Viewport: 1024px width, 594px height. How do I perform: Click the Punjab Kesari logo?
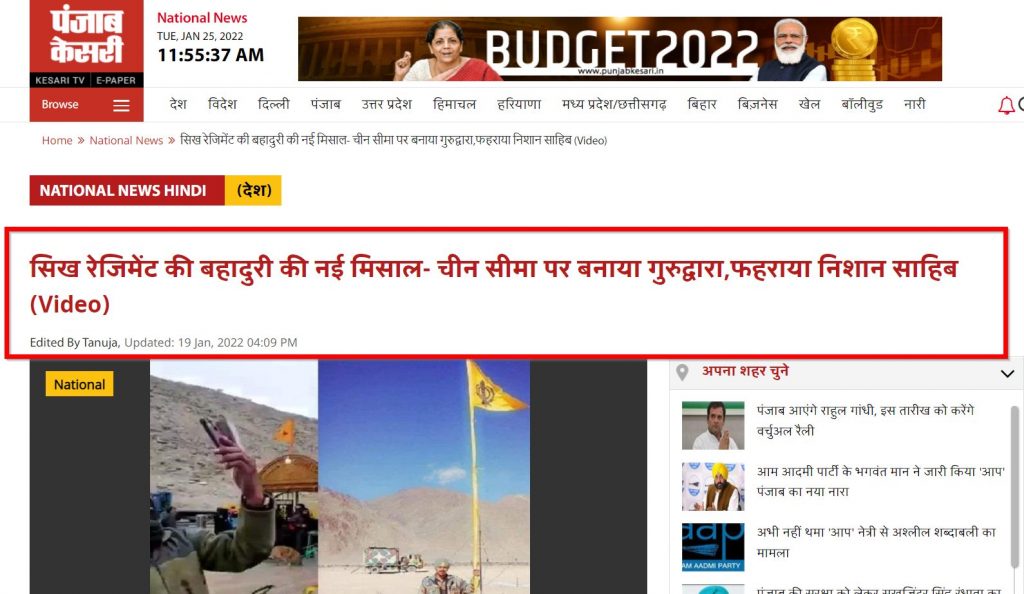[x=86, y=36]
